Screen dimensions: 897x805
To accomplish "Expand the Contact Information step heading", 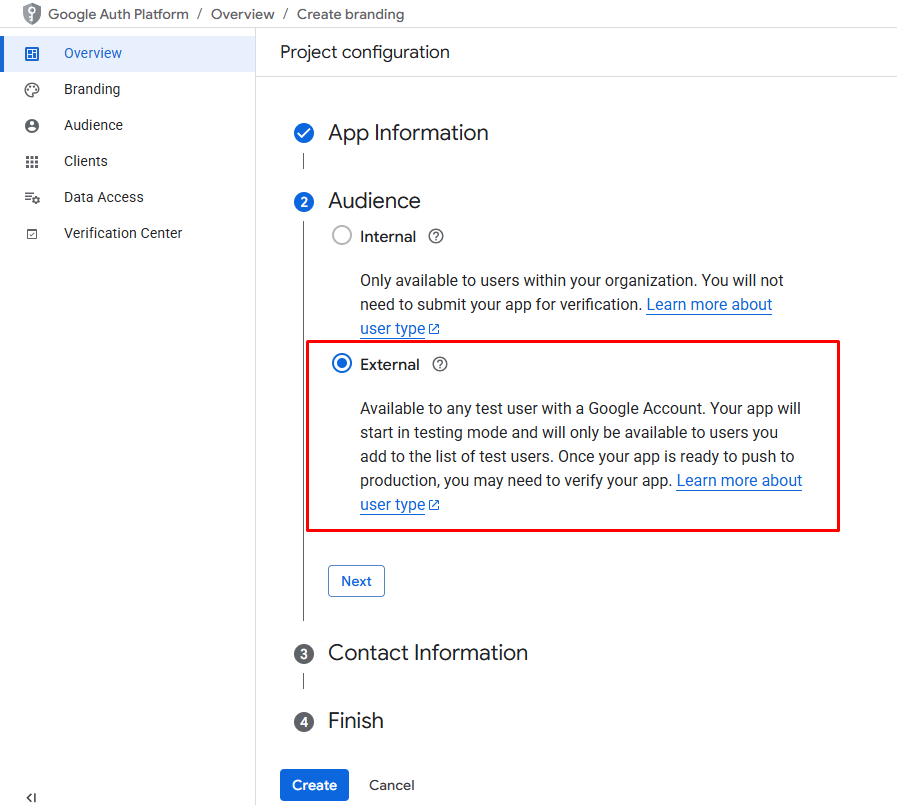I will tap(428, 653).
